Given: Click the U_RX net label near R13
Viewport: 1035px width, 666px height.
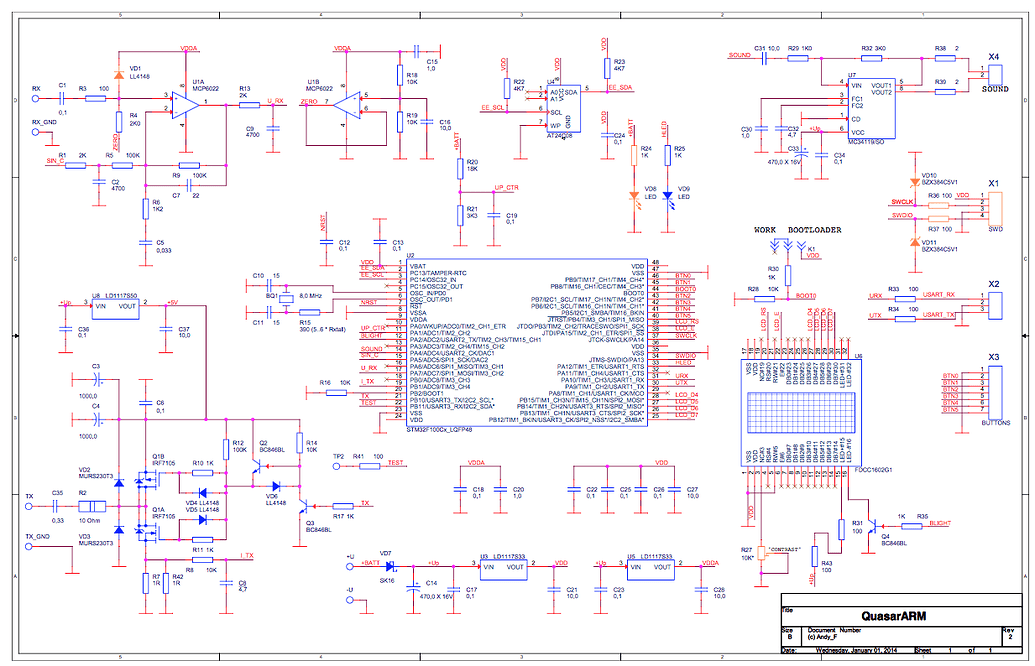Looking at the screenshot, I should click(x=275, y=101).
